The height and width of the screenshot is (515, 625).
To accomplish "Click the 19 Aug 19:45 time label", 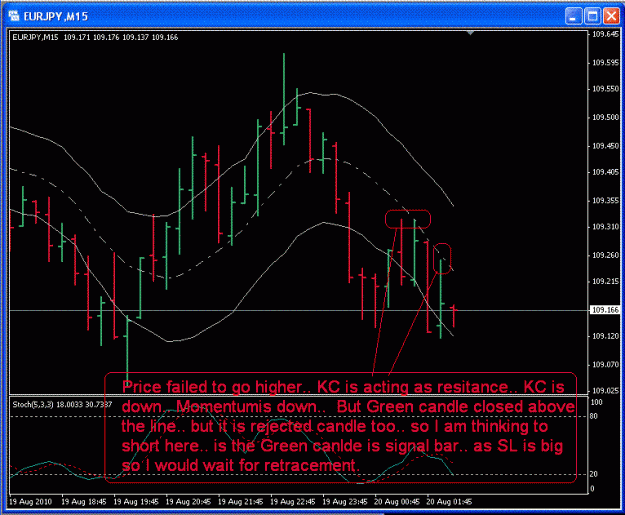I will pos(136,501).
